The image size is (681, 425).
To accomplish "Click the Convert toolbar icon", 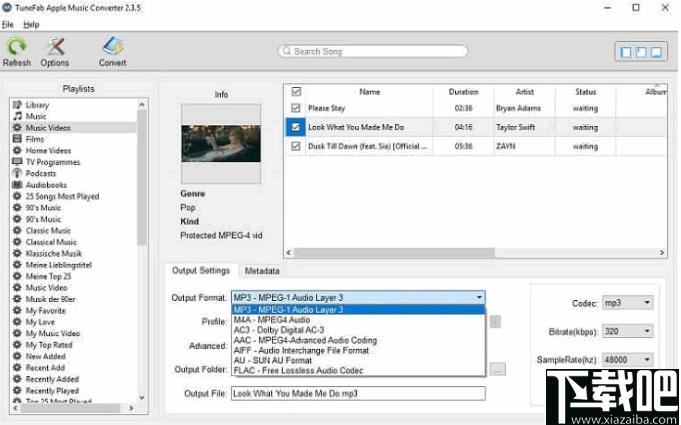I will 112,46.
